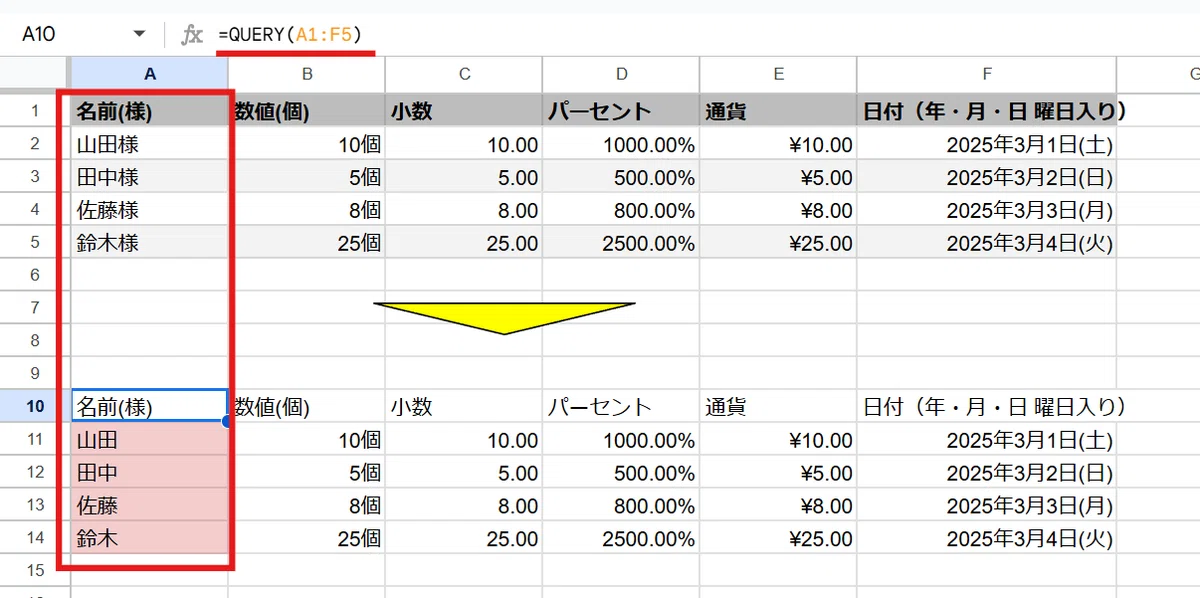Screen dimensions: 1200x598
Task: Click cell 2025年3月3日(月) in row 4
Action: (987, 210)
